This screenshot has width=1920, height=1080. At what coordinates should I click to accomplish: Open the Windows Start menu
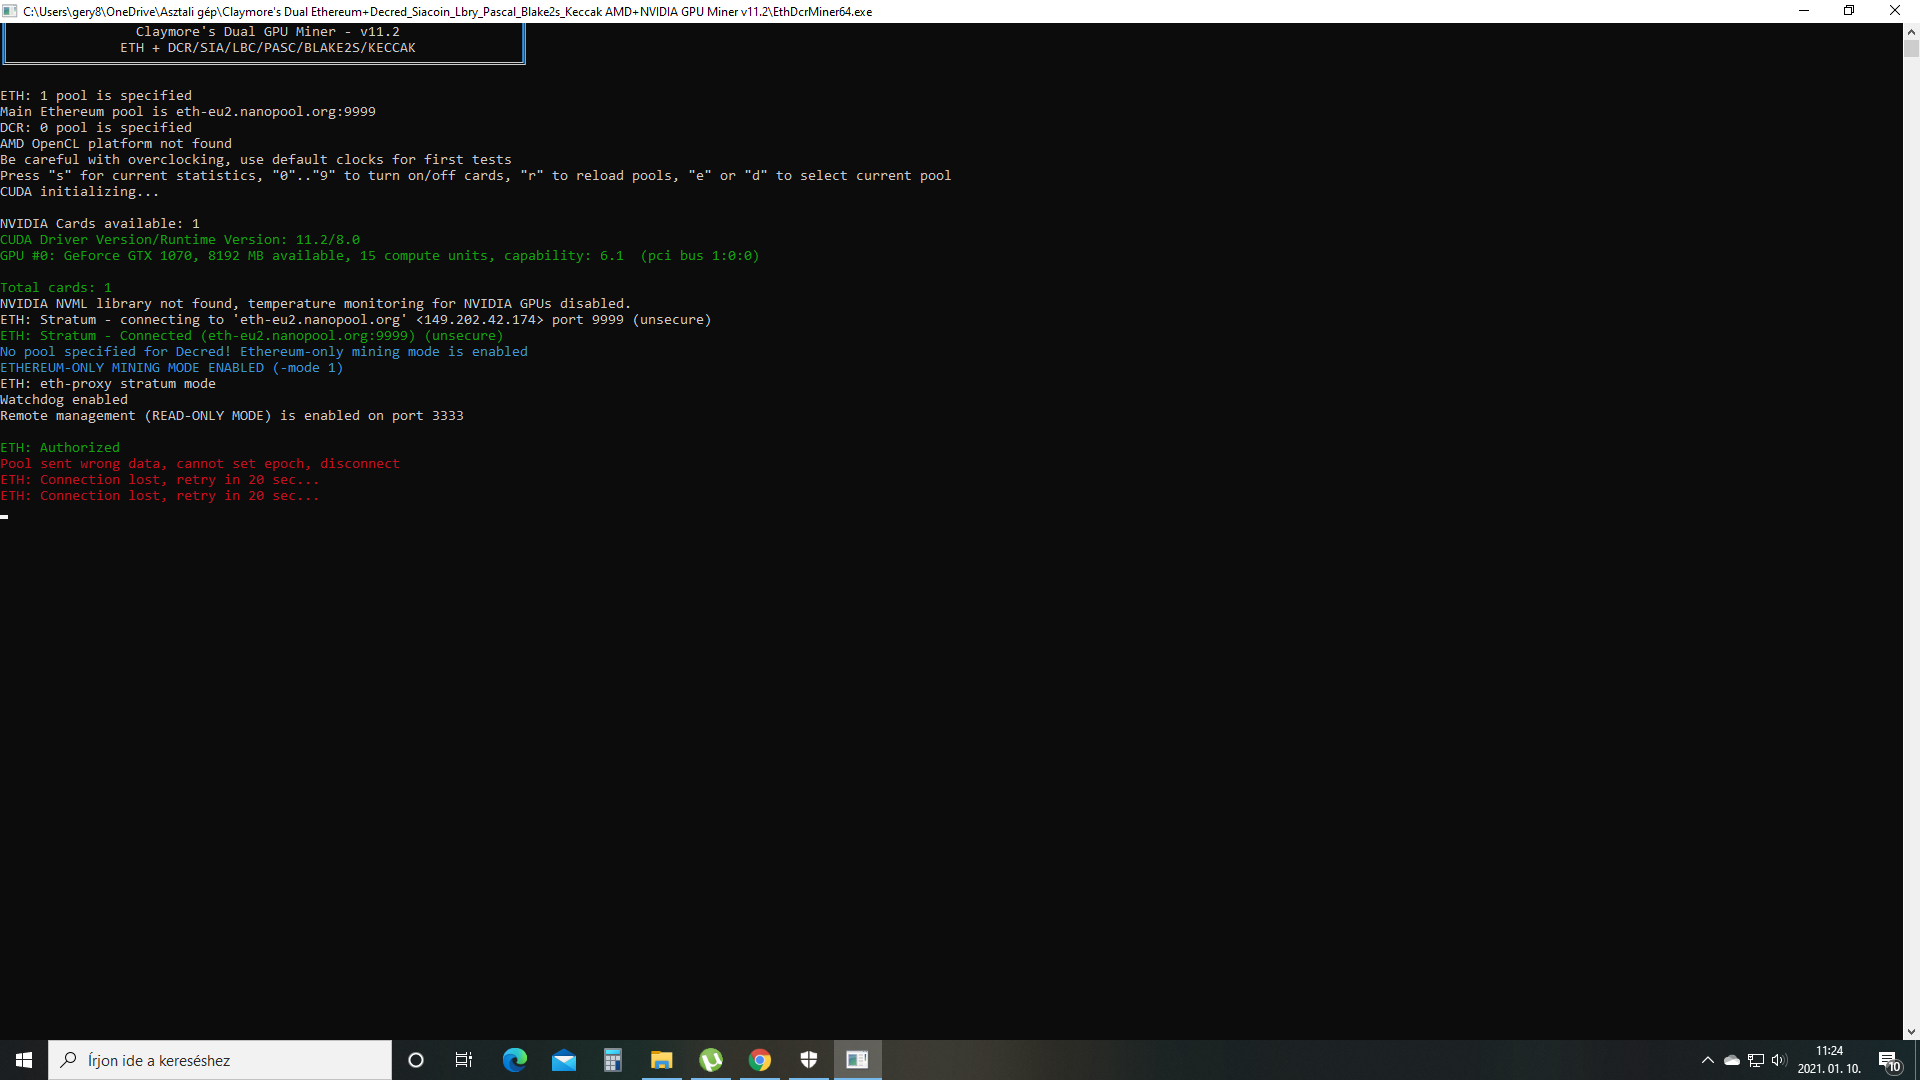coord(24,1060)
